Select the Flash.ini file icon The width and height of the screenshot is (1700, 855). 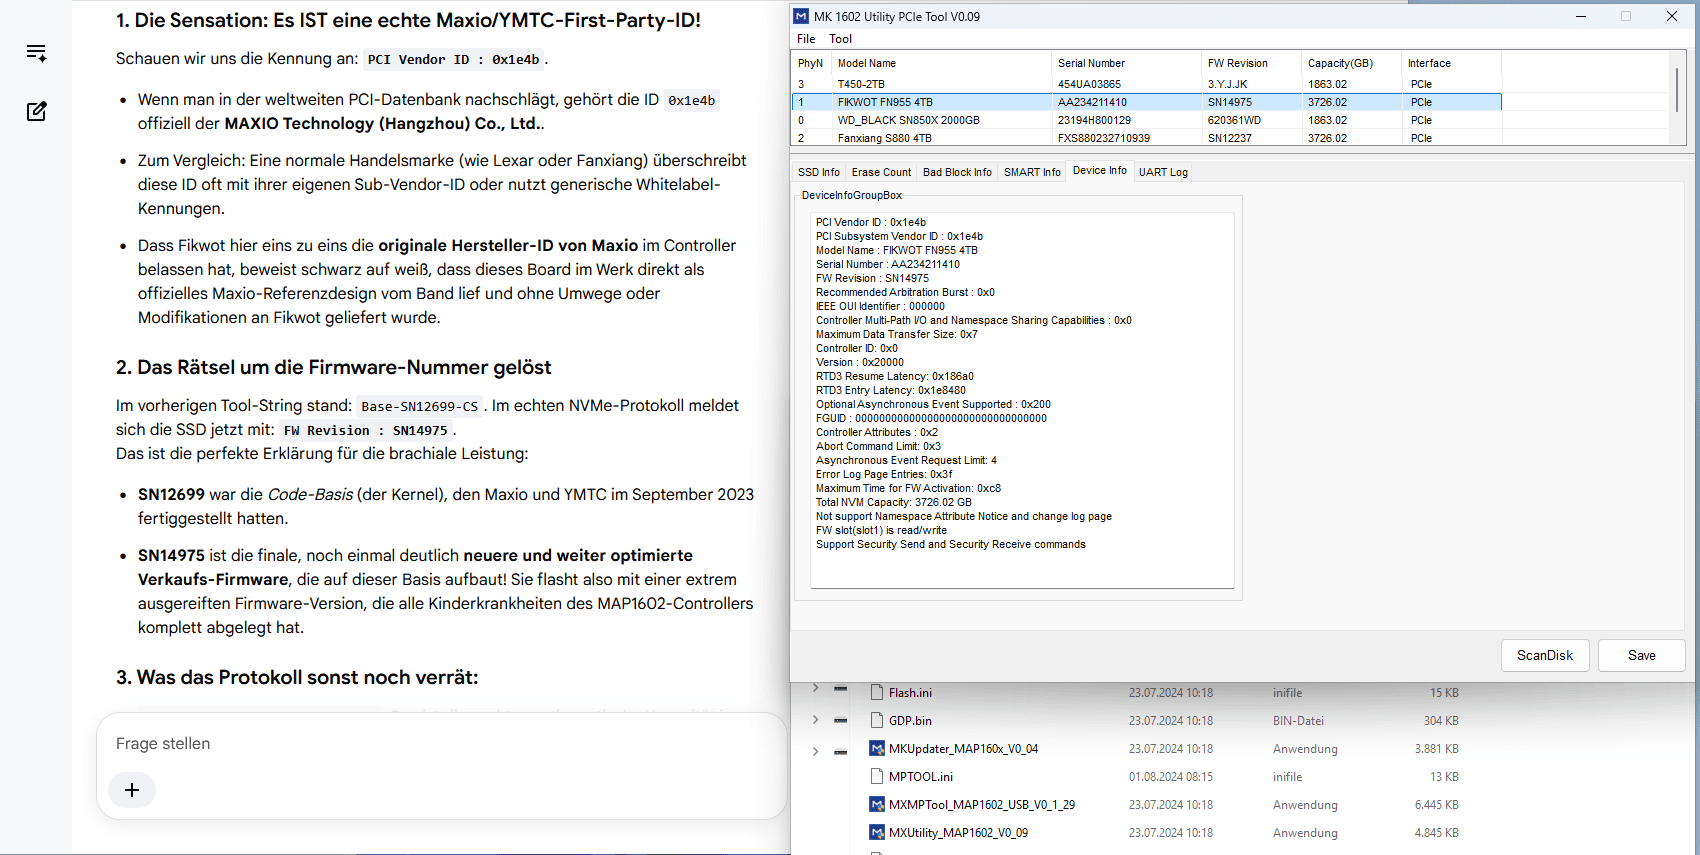point(877,692)
